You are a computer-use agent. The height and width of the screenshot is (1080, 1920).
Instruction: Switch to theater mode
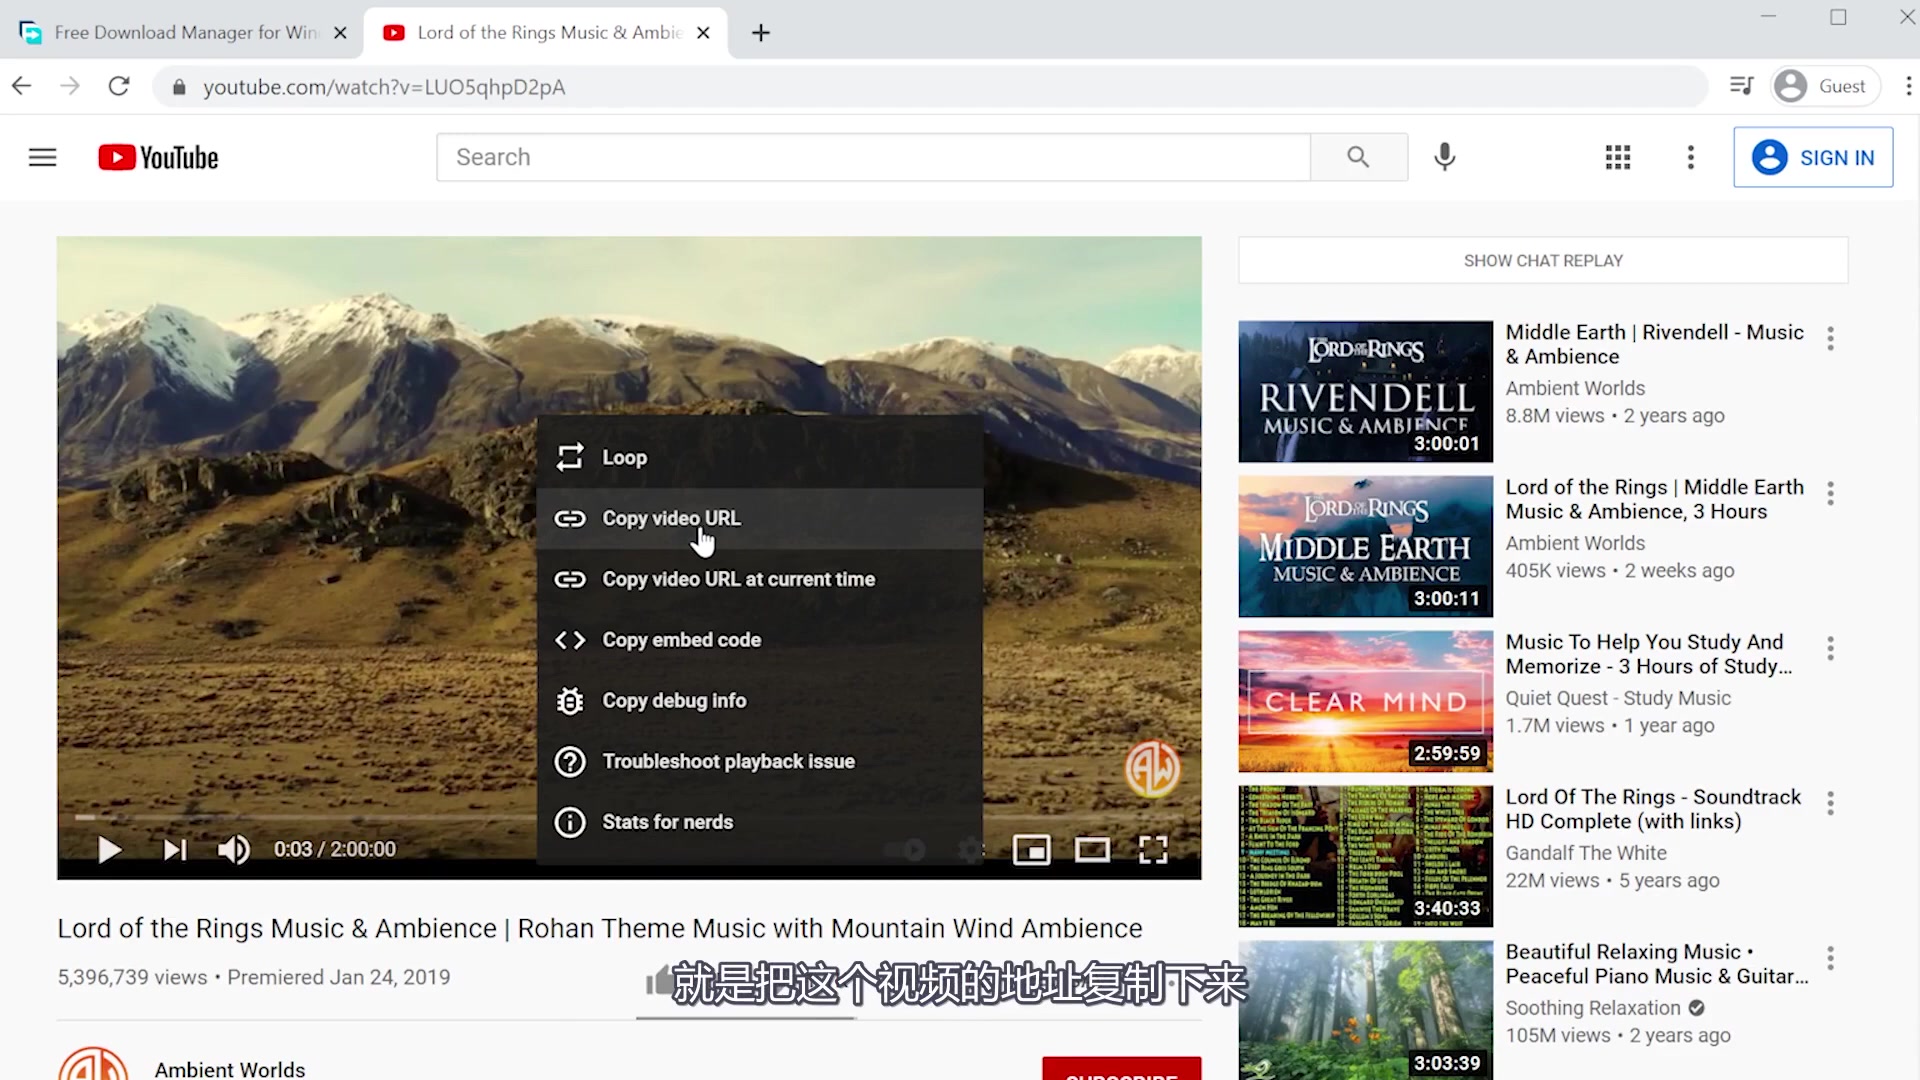tap(1092, 850)
